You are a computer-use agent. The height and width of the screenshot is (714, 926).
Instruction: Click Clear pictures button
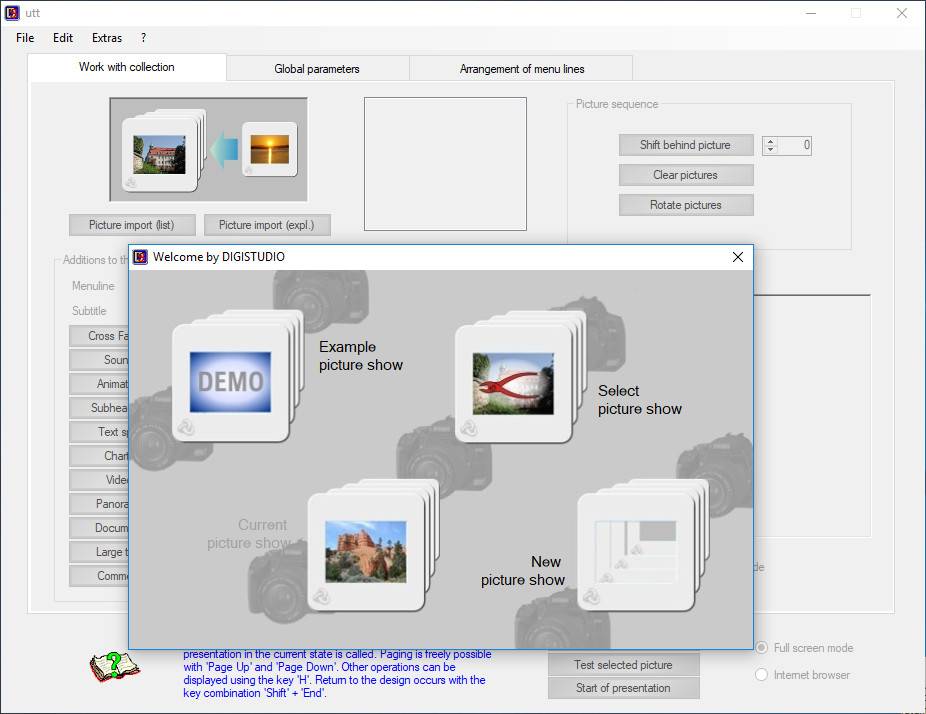tap(686, 175)
